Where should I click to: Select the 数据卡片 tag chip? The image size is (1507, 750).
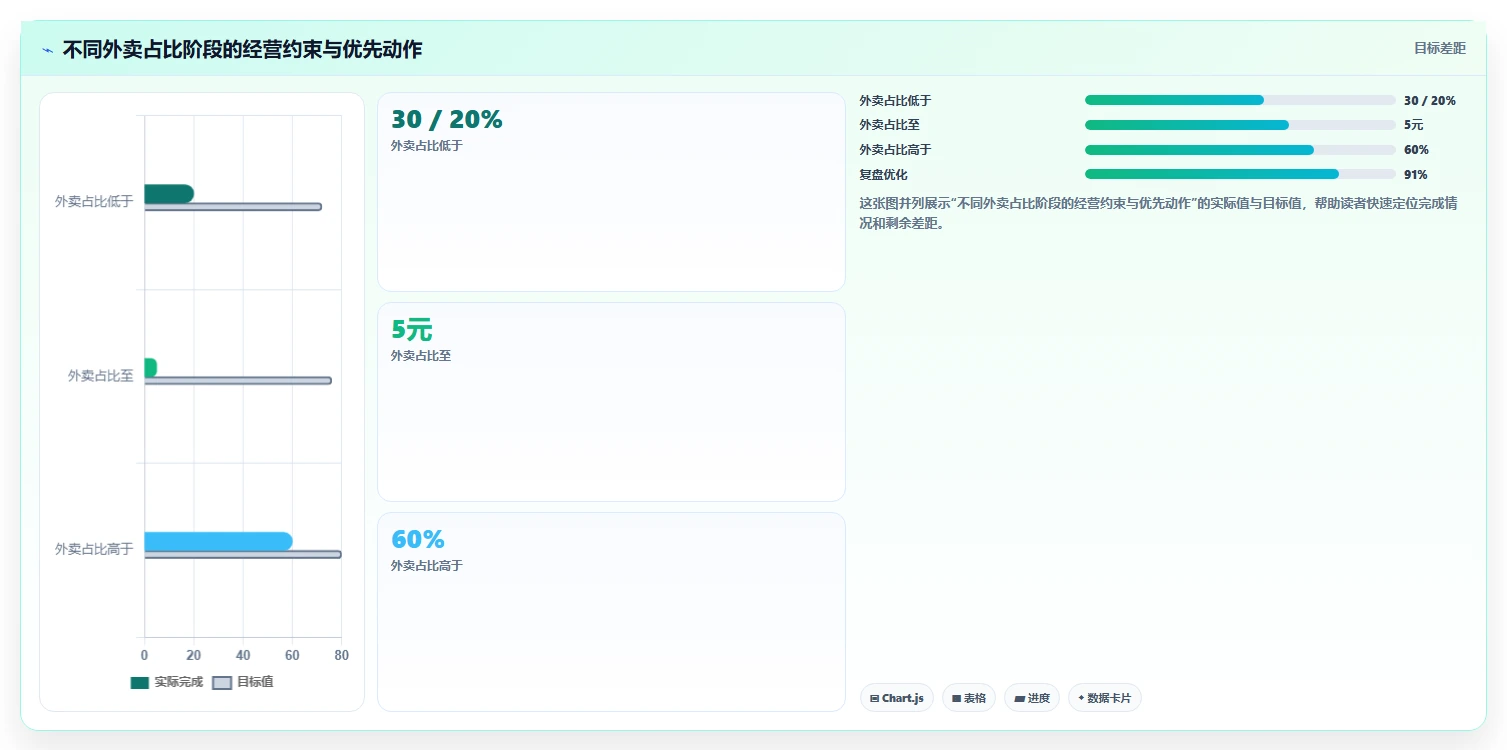pos(1105,698)
